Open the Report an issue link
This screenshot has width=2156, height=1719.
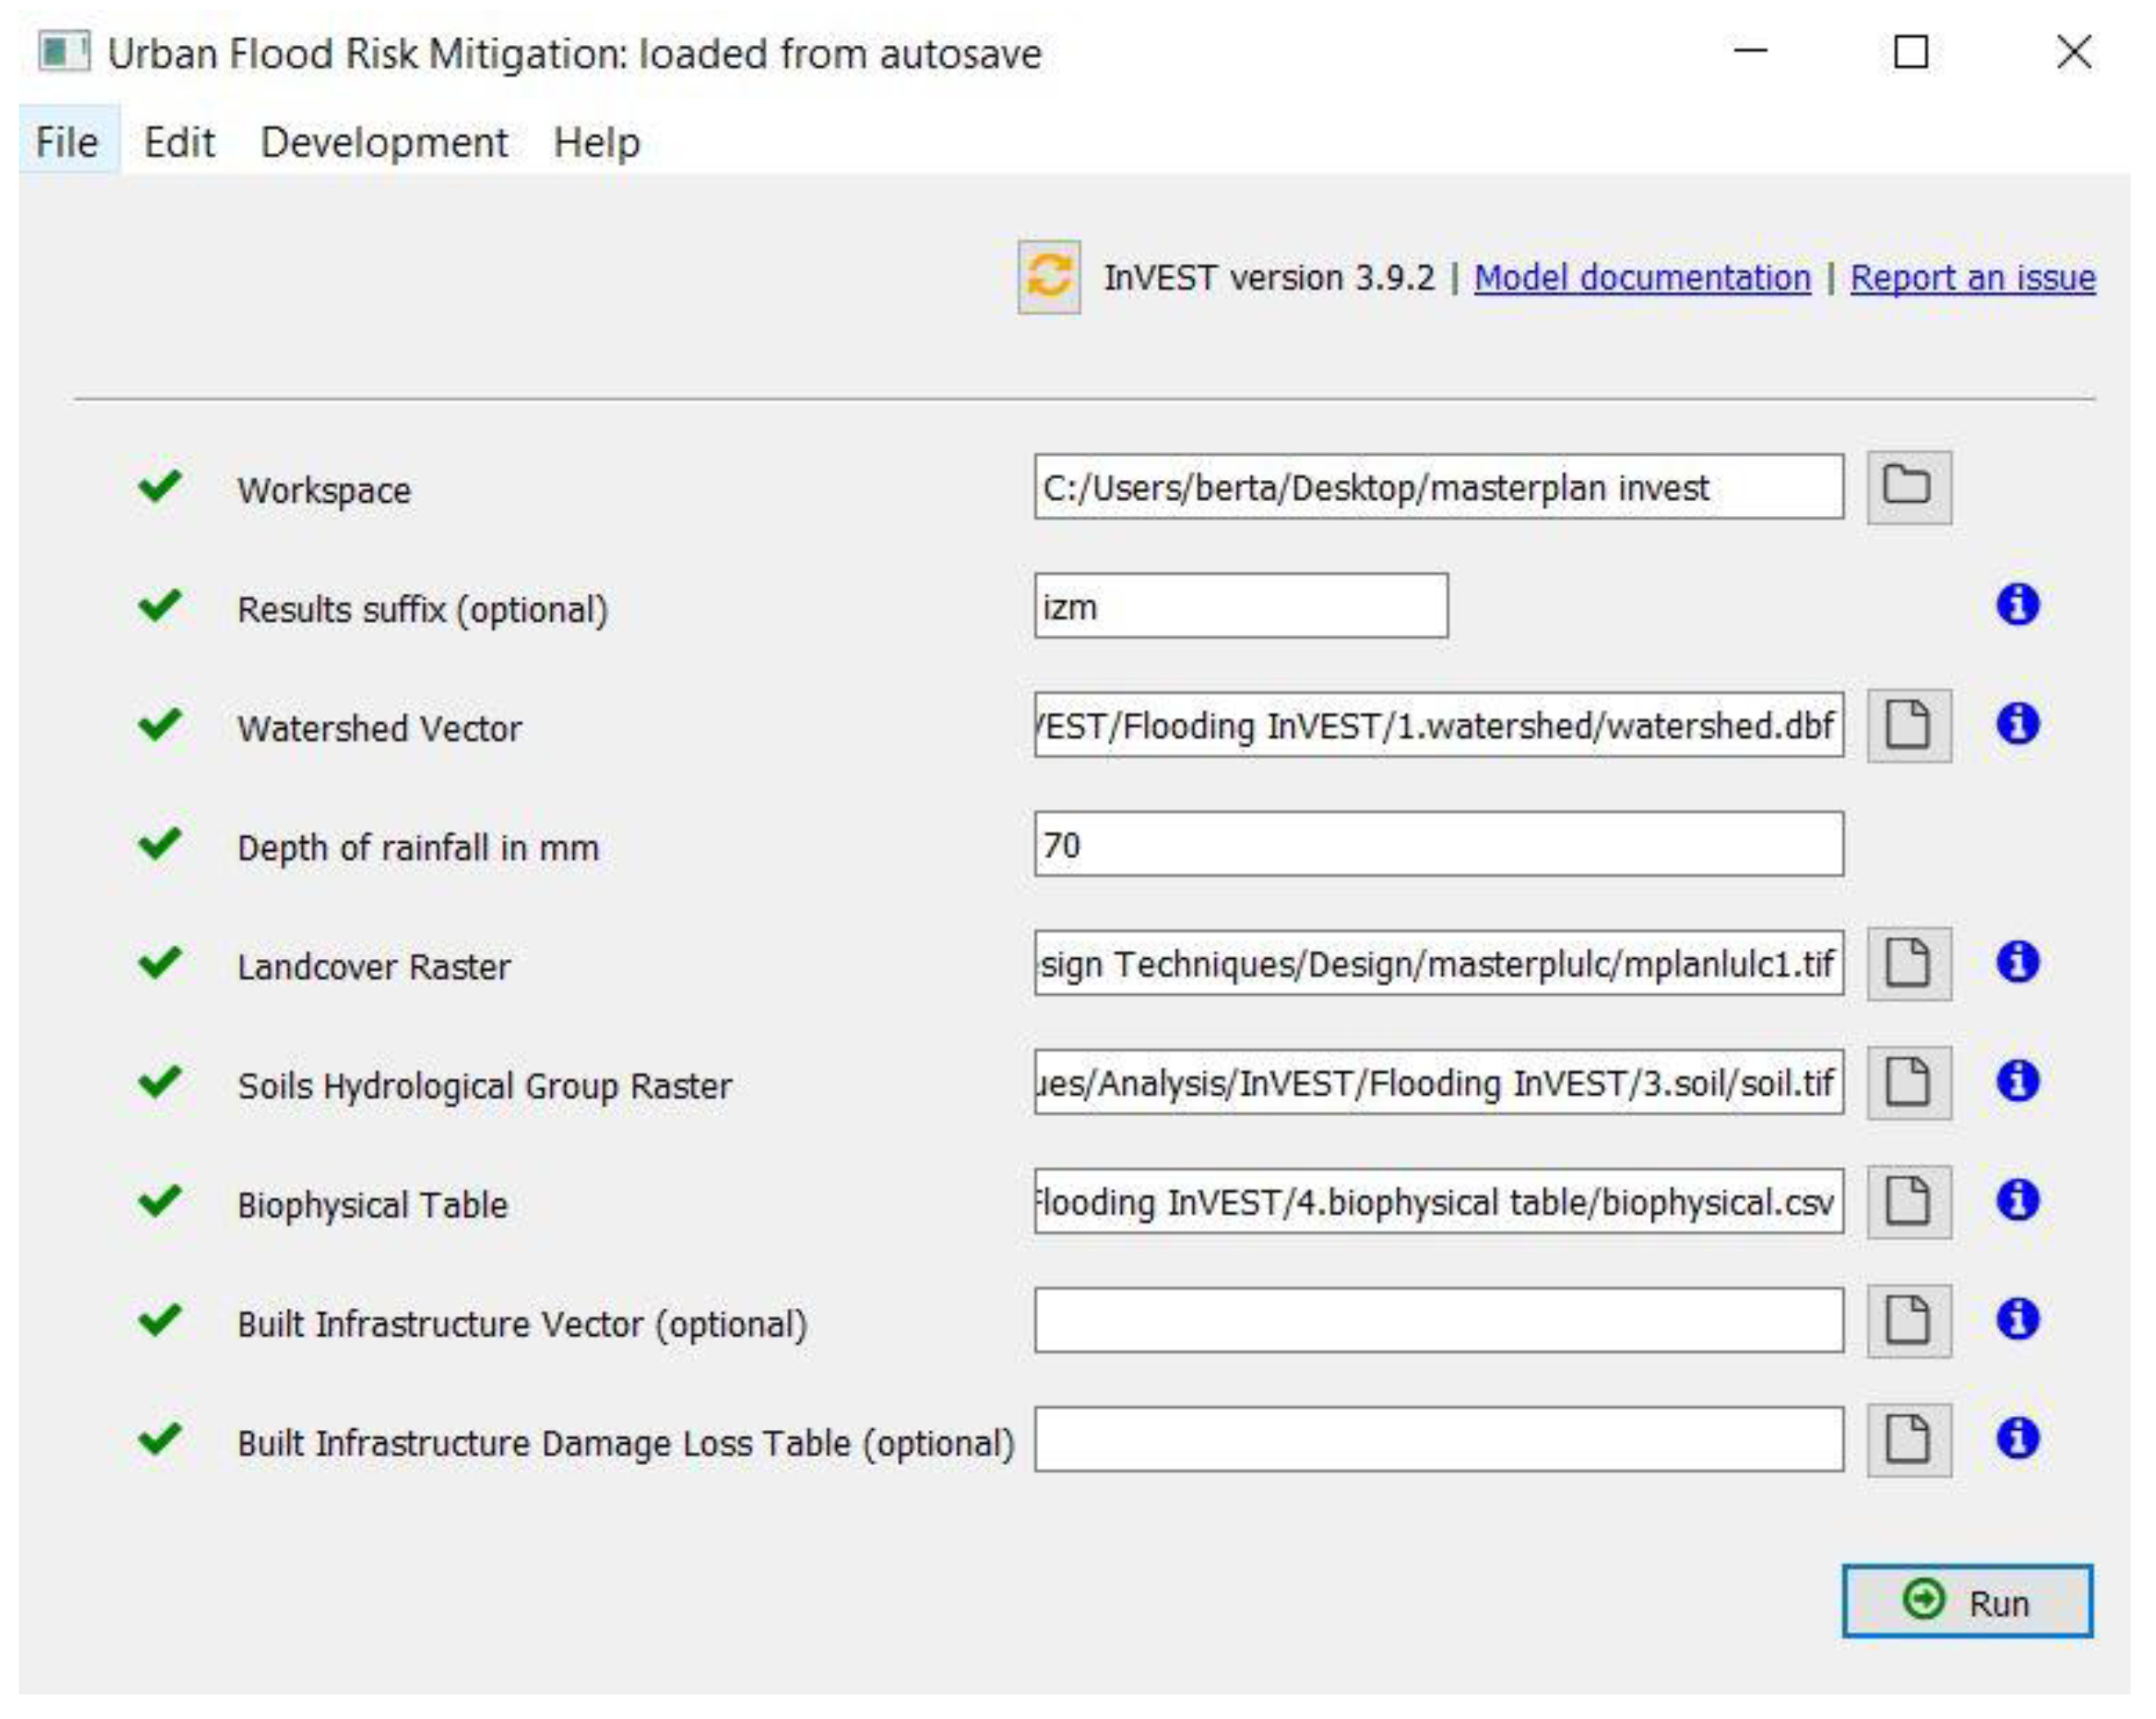click(1972, 277)
